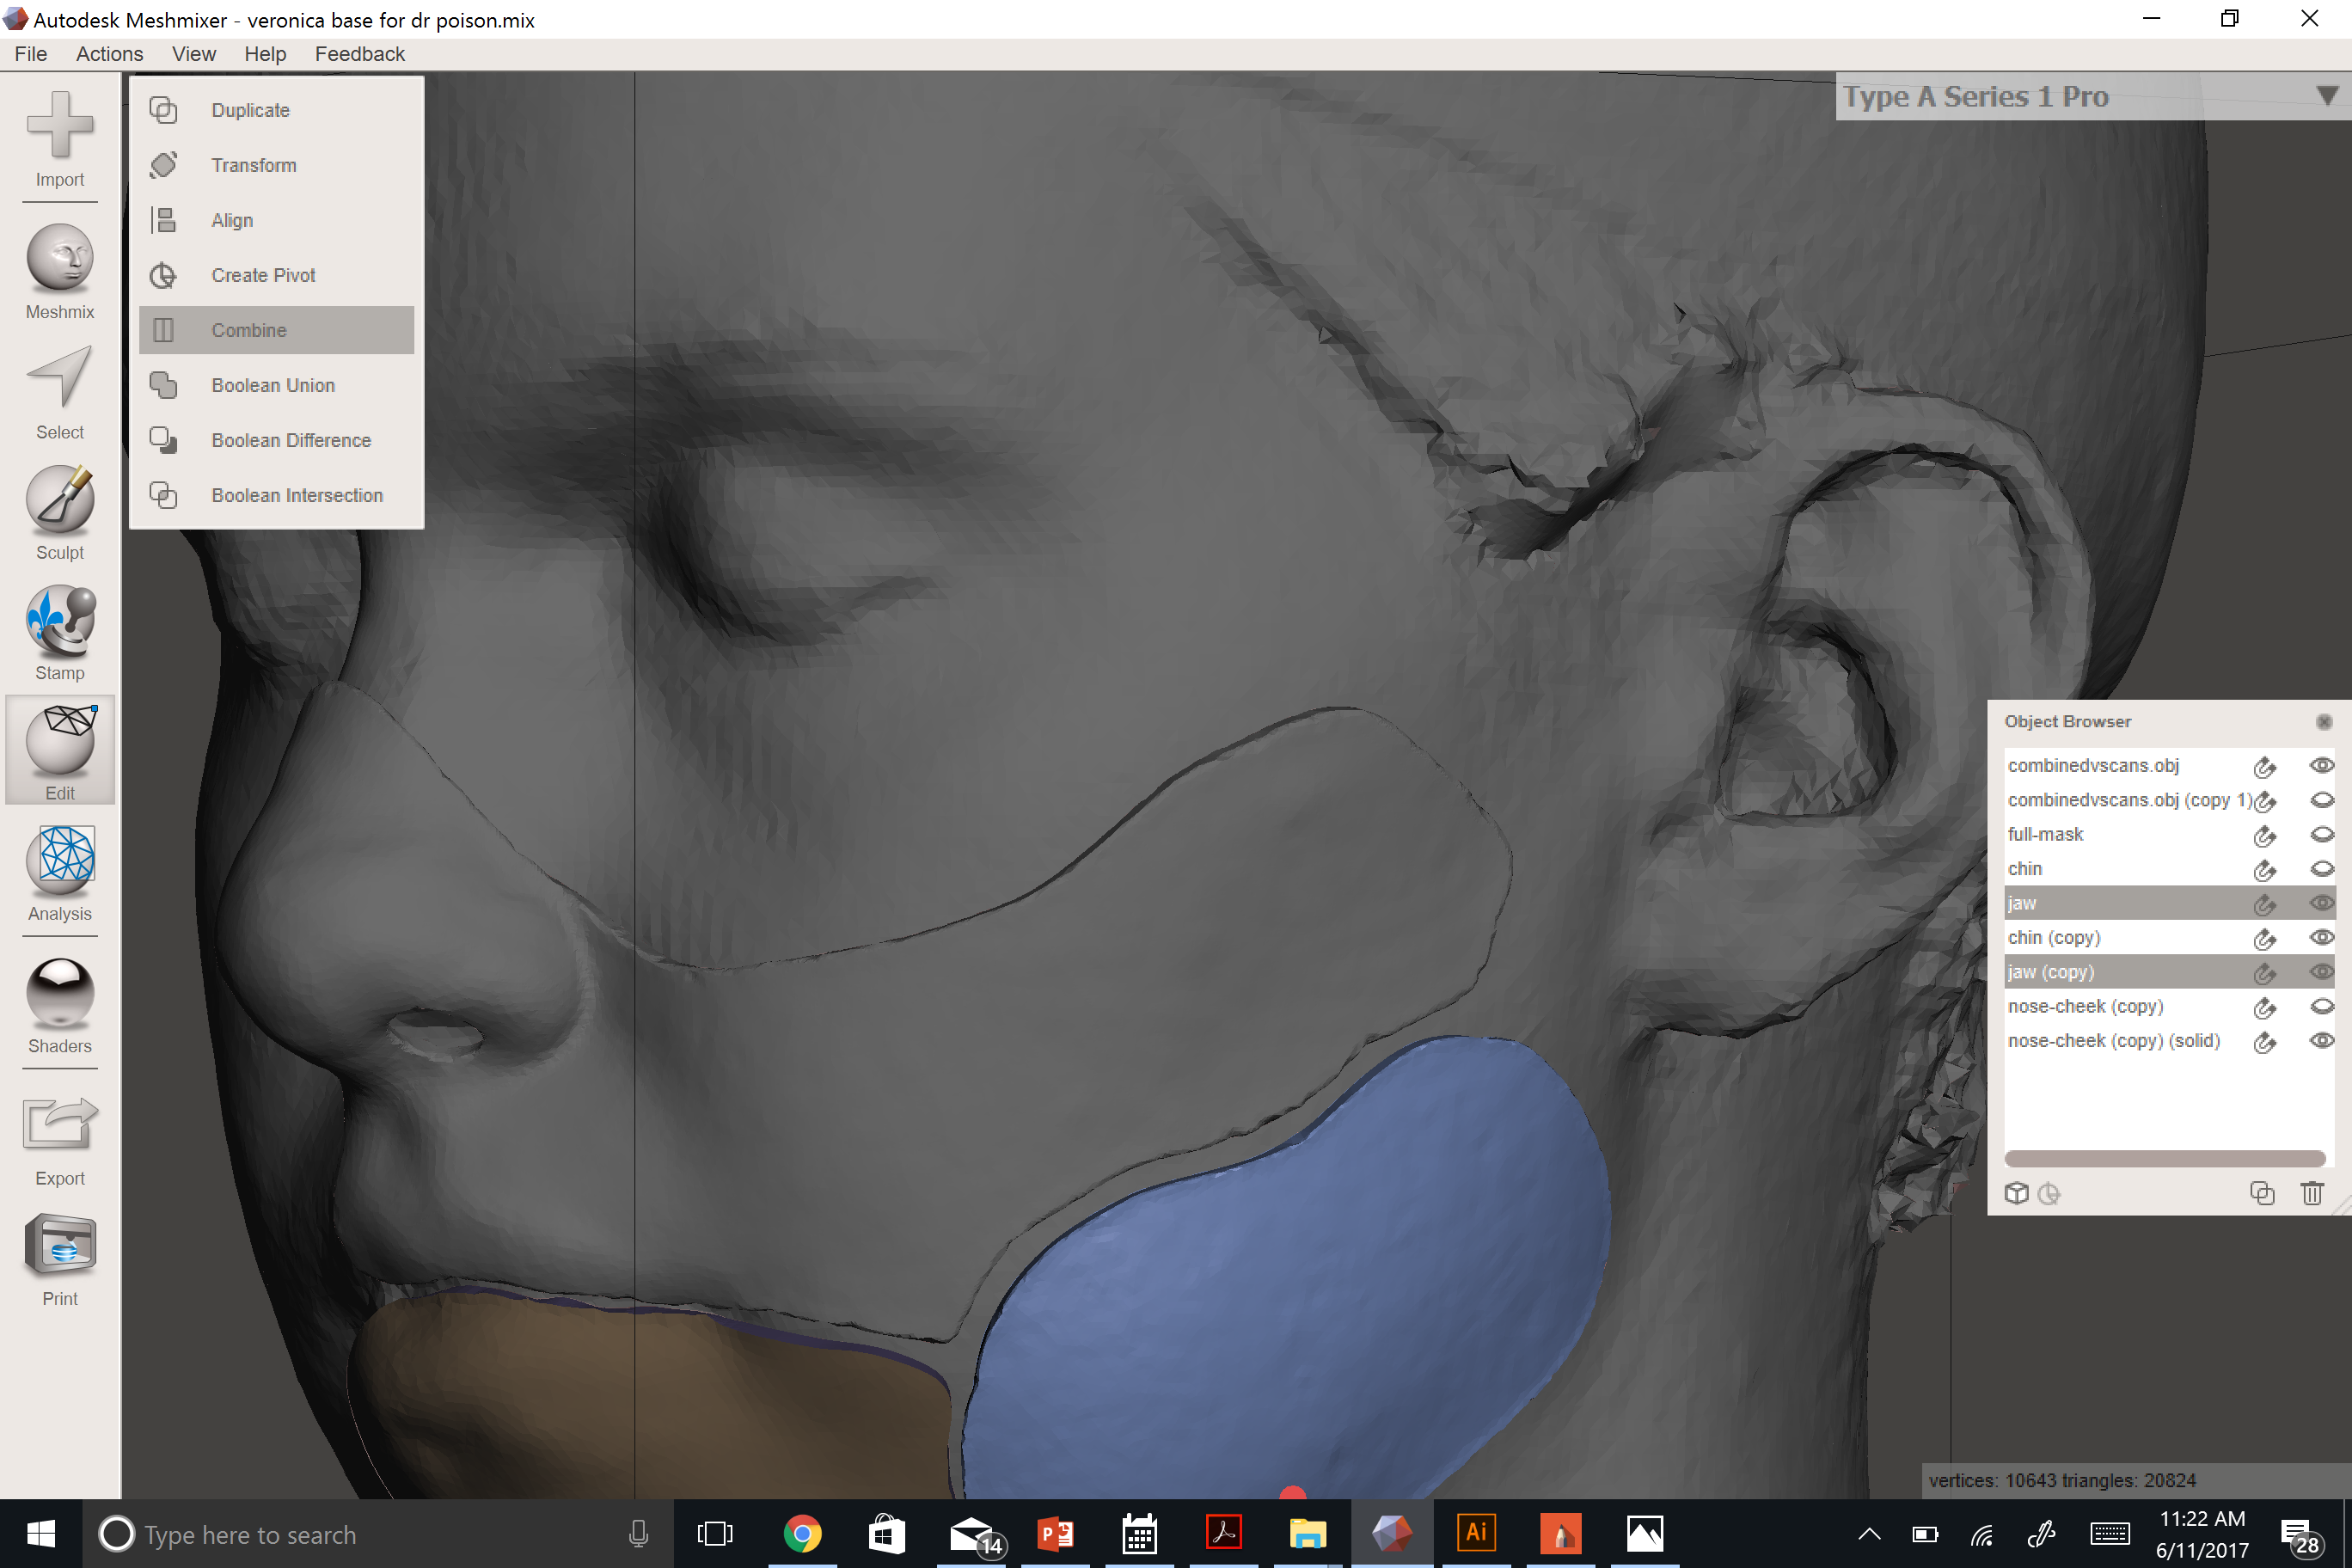Click print-bed icon for jaw row
Viewport: 2352px width, 1568px height.
(x=2264, y=905)
